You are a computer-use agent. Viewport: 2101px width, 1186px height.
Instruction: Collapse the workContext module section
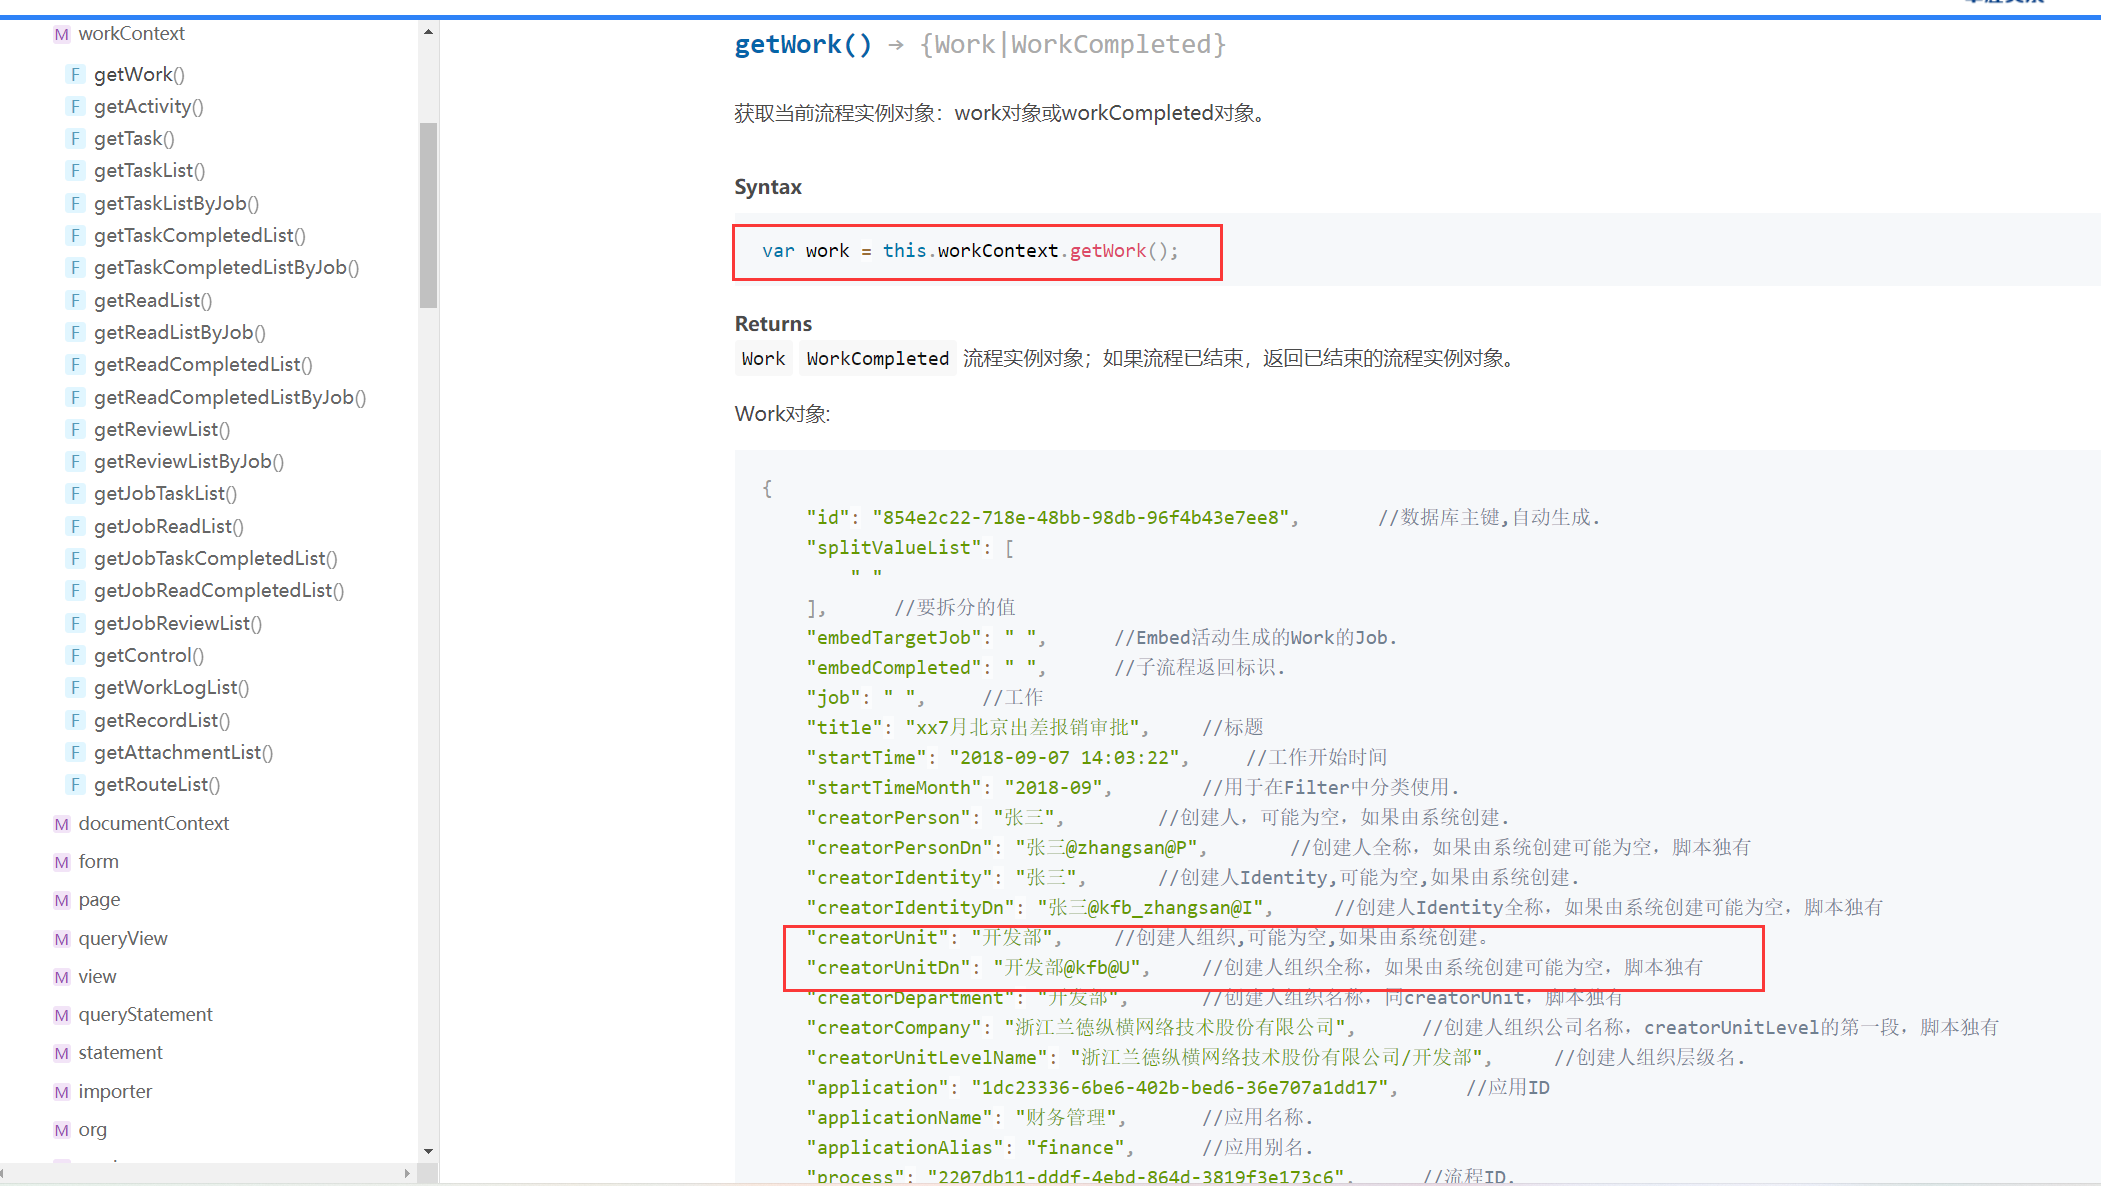tap(131, 34)
